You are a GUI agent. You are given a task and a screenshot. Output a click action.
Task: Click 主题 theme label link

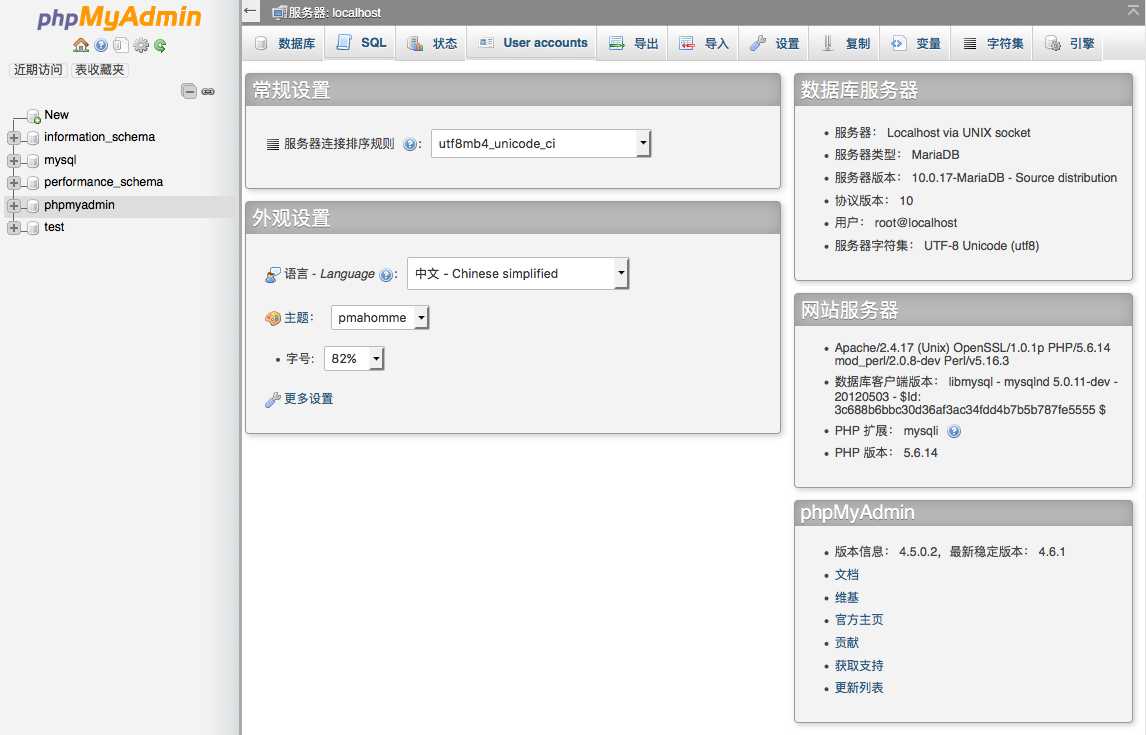296,317
